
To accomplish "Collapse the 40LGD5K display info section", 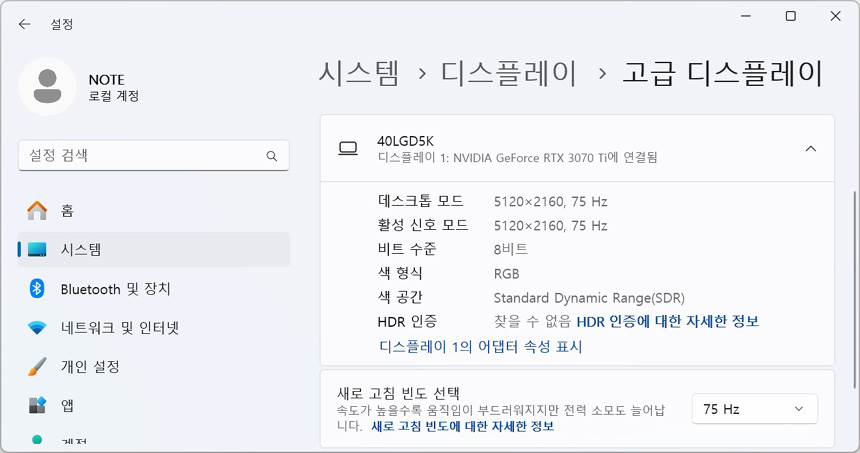I will coord(810,149).
